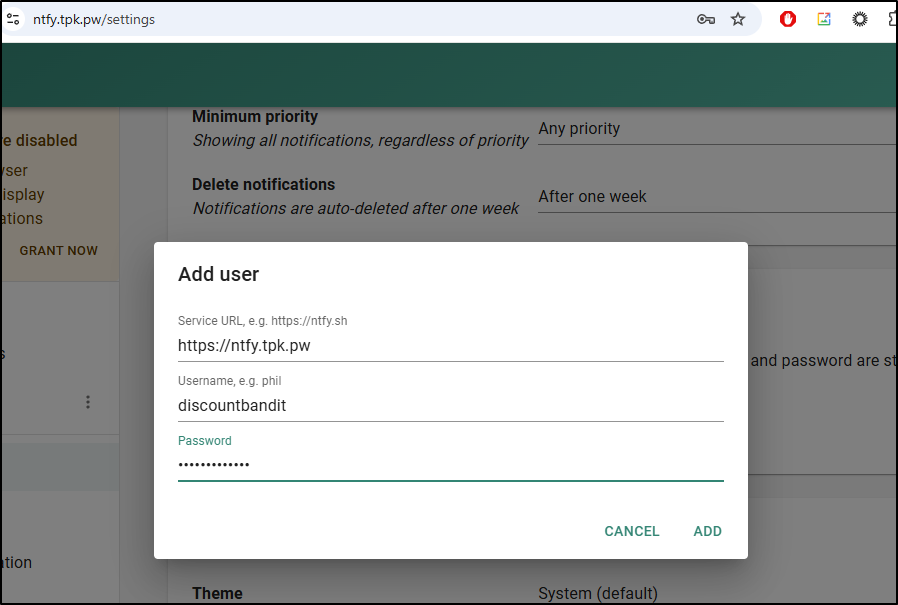Viewport: 898px width, 605px height.
Task: Click into the Username field
Action: (450, 406)
